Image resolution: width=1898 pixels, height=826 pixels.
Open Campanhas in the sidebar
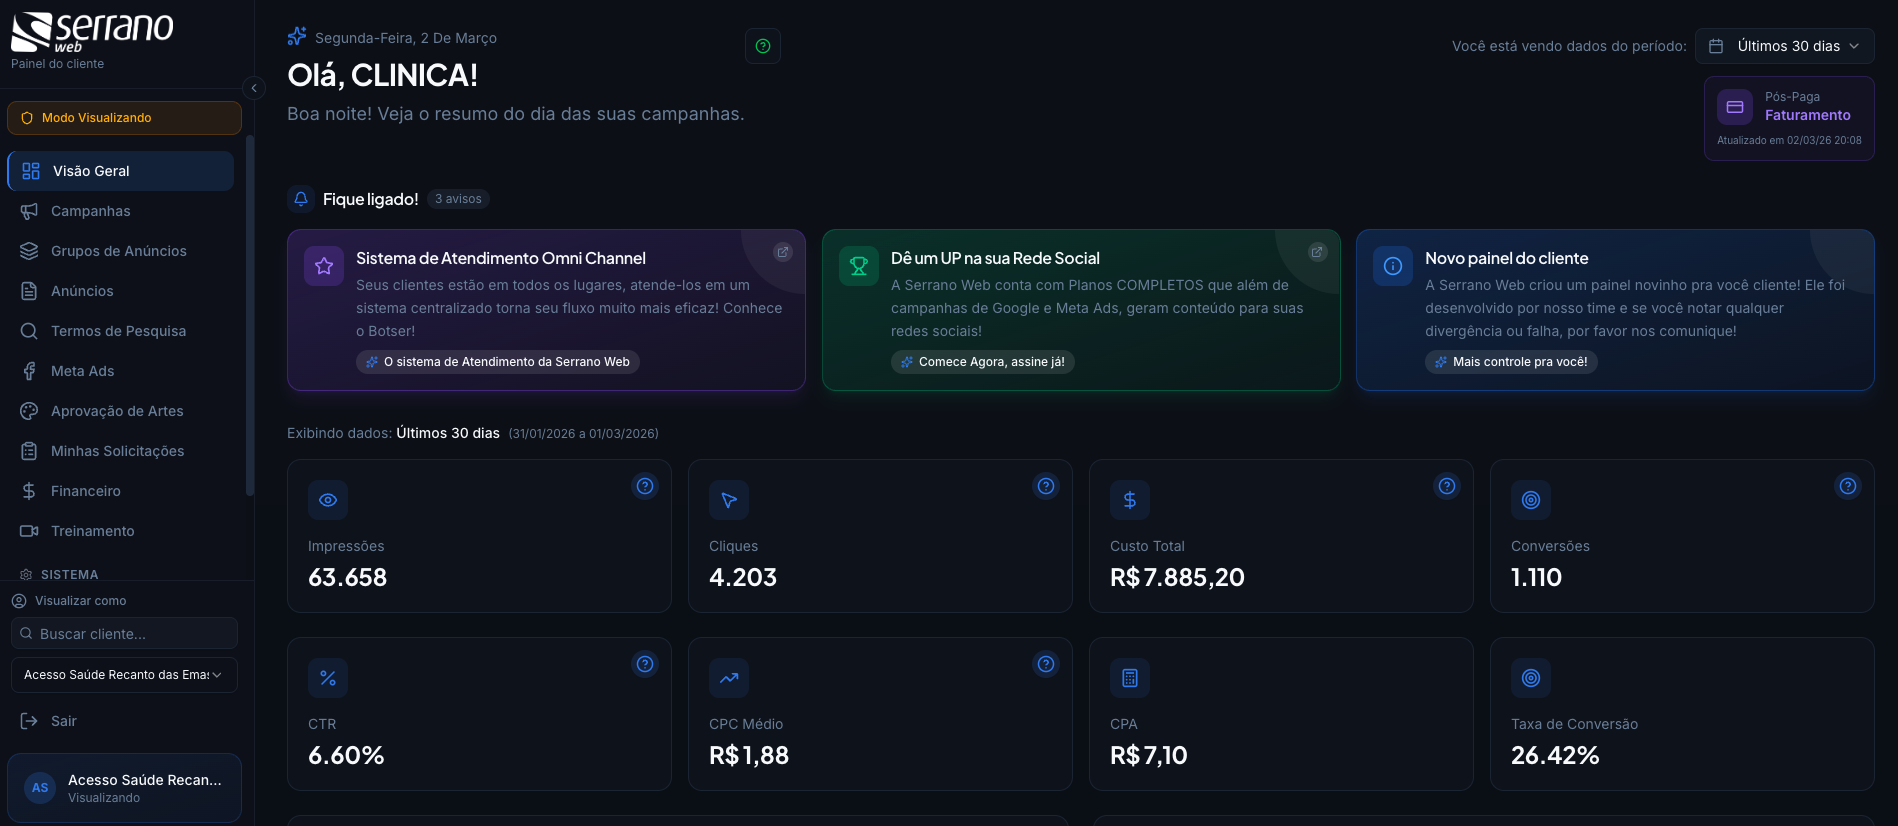[x=91, y=211]
